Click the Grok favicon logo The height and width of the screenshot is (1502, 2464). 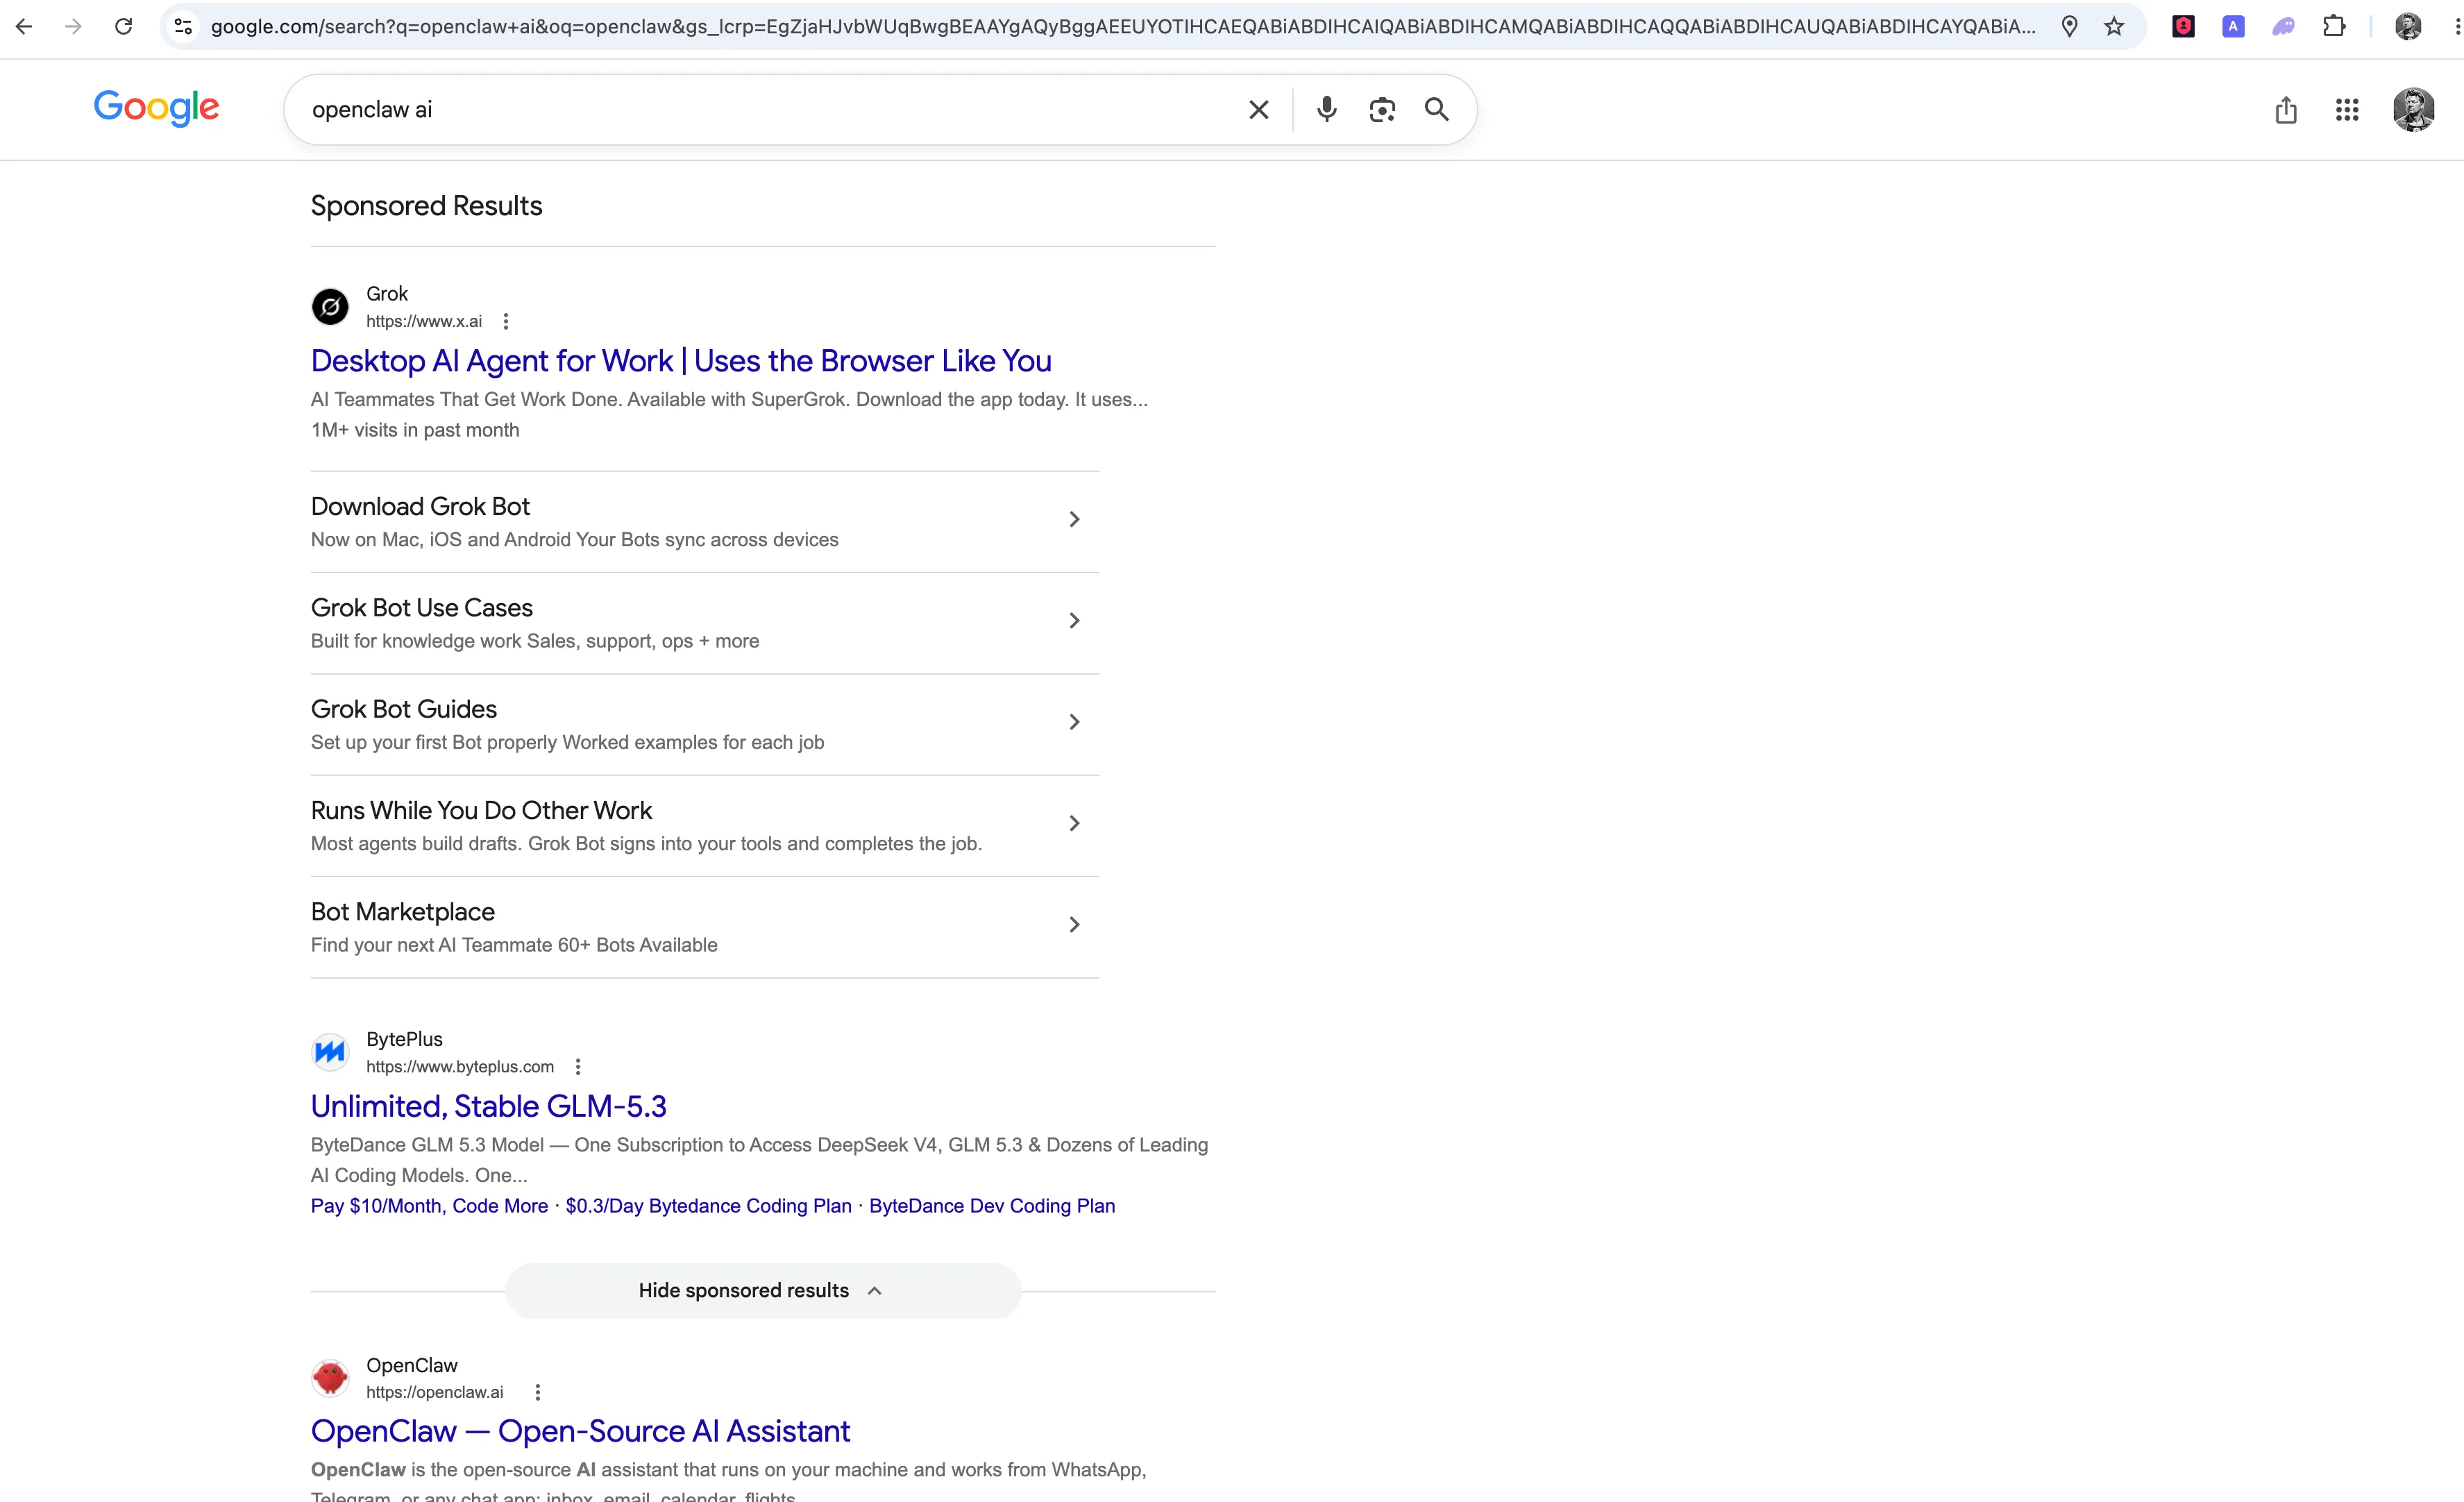(x=330, y=306)
